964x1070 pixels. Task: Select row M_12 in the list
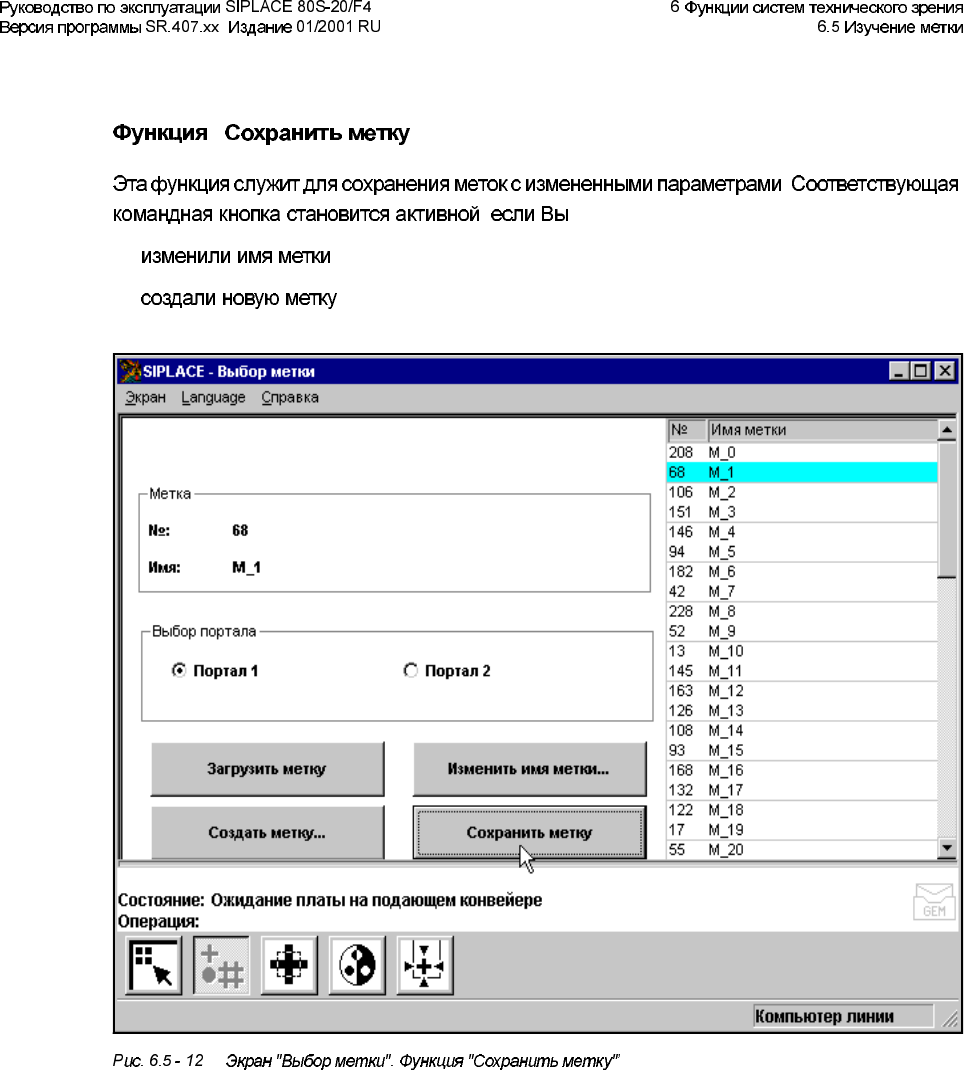[x=802, y=691]
